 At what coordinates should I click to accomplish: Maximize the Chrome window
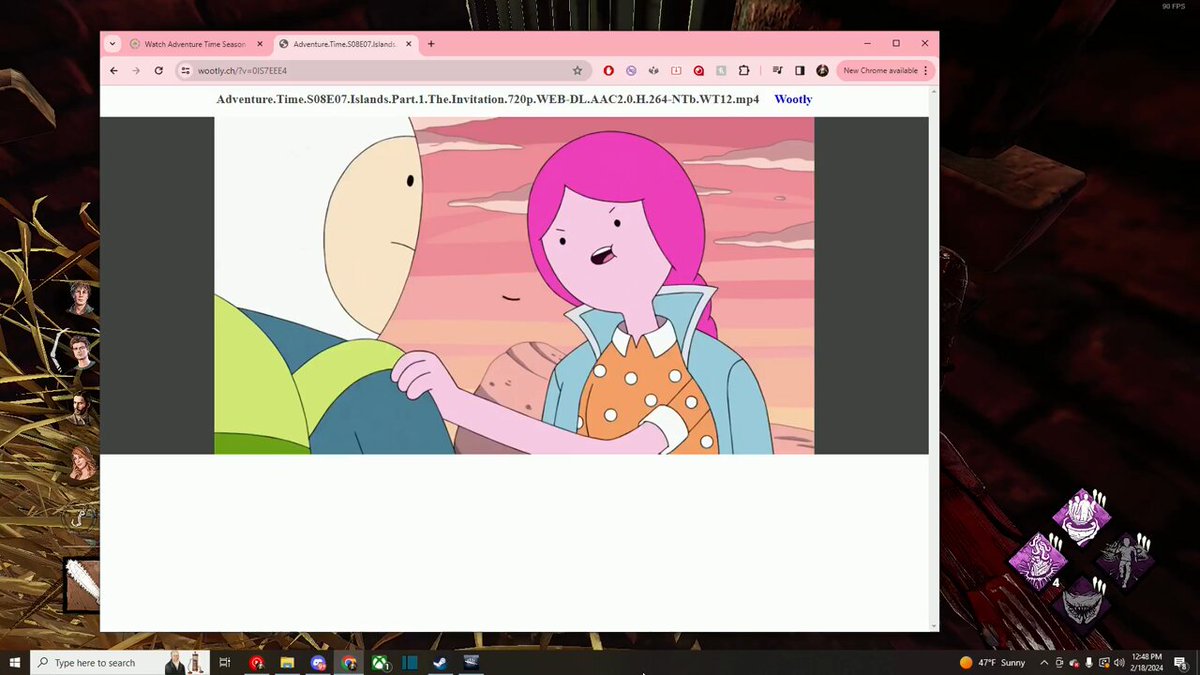pyautogui.click(x=896, y=43)
